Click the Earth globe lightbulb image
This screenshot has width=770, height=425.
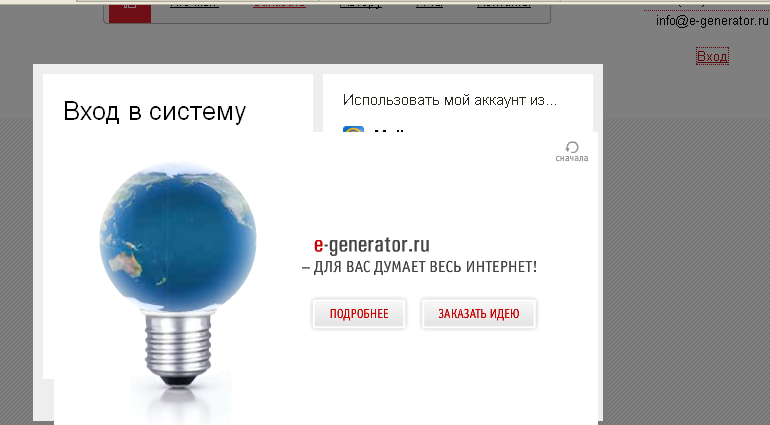click(178, 275)
